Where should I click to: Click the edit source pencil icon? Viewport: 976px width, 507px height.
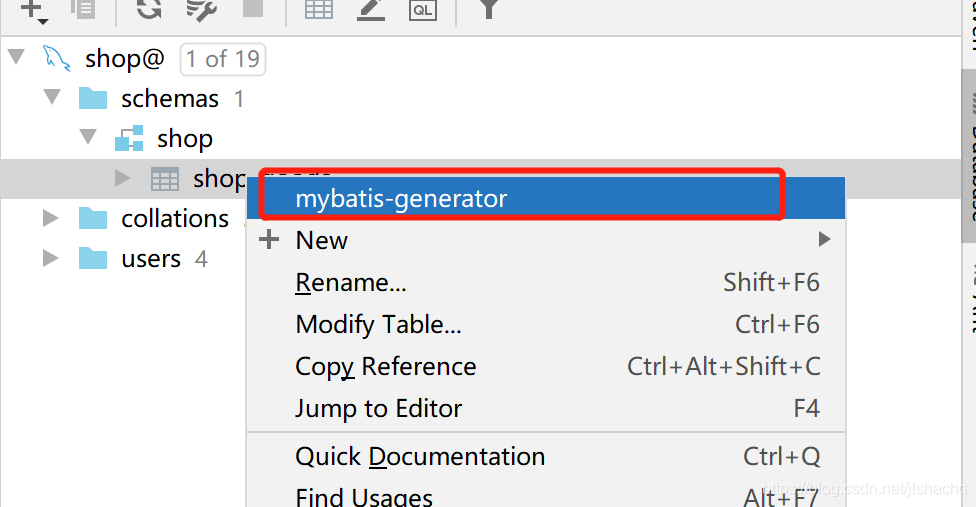[x=371, y=10]
